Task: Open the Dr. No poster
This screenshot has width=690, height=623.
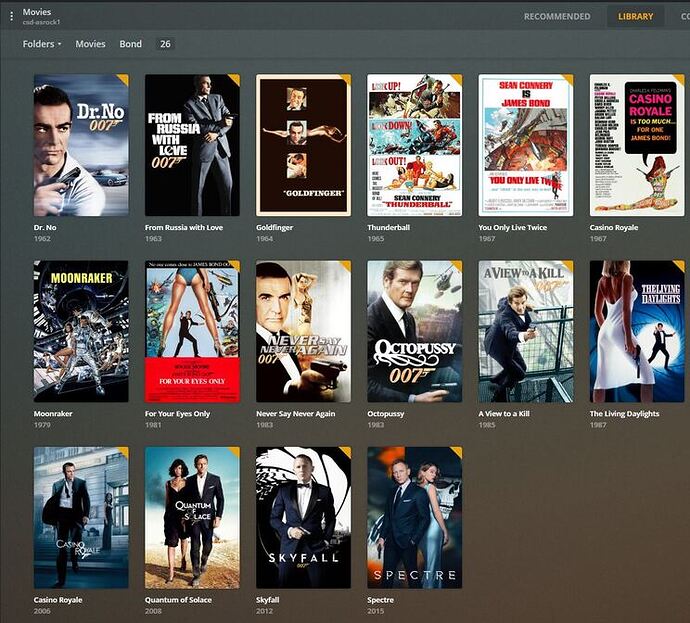Action: [x=81, y=145]
